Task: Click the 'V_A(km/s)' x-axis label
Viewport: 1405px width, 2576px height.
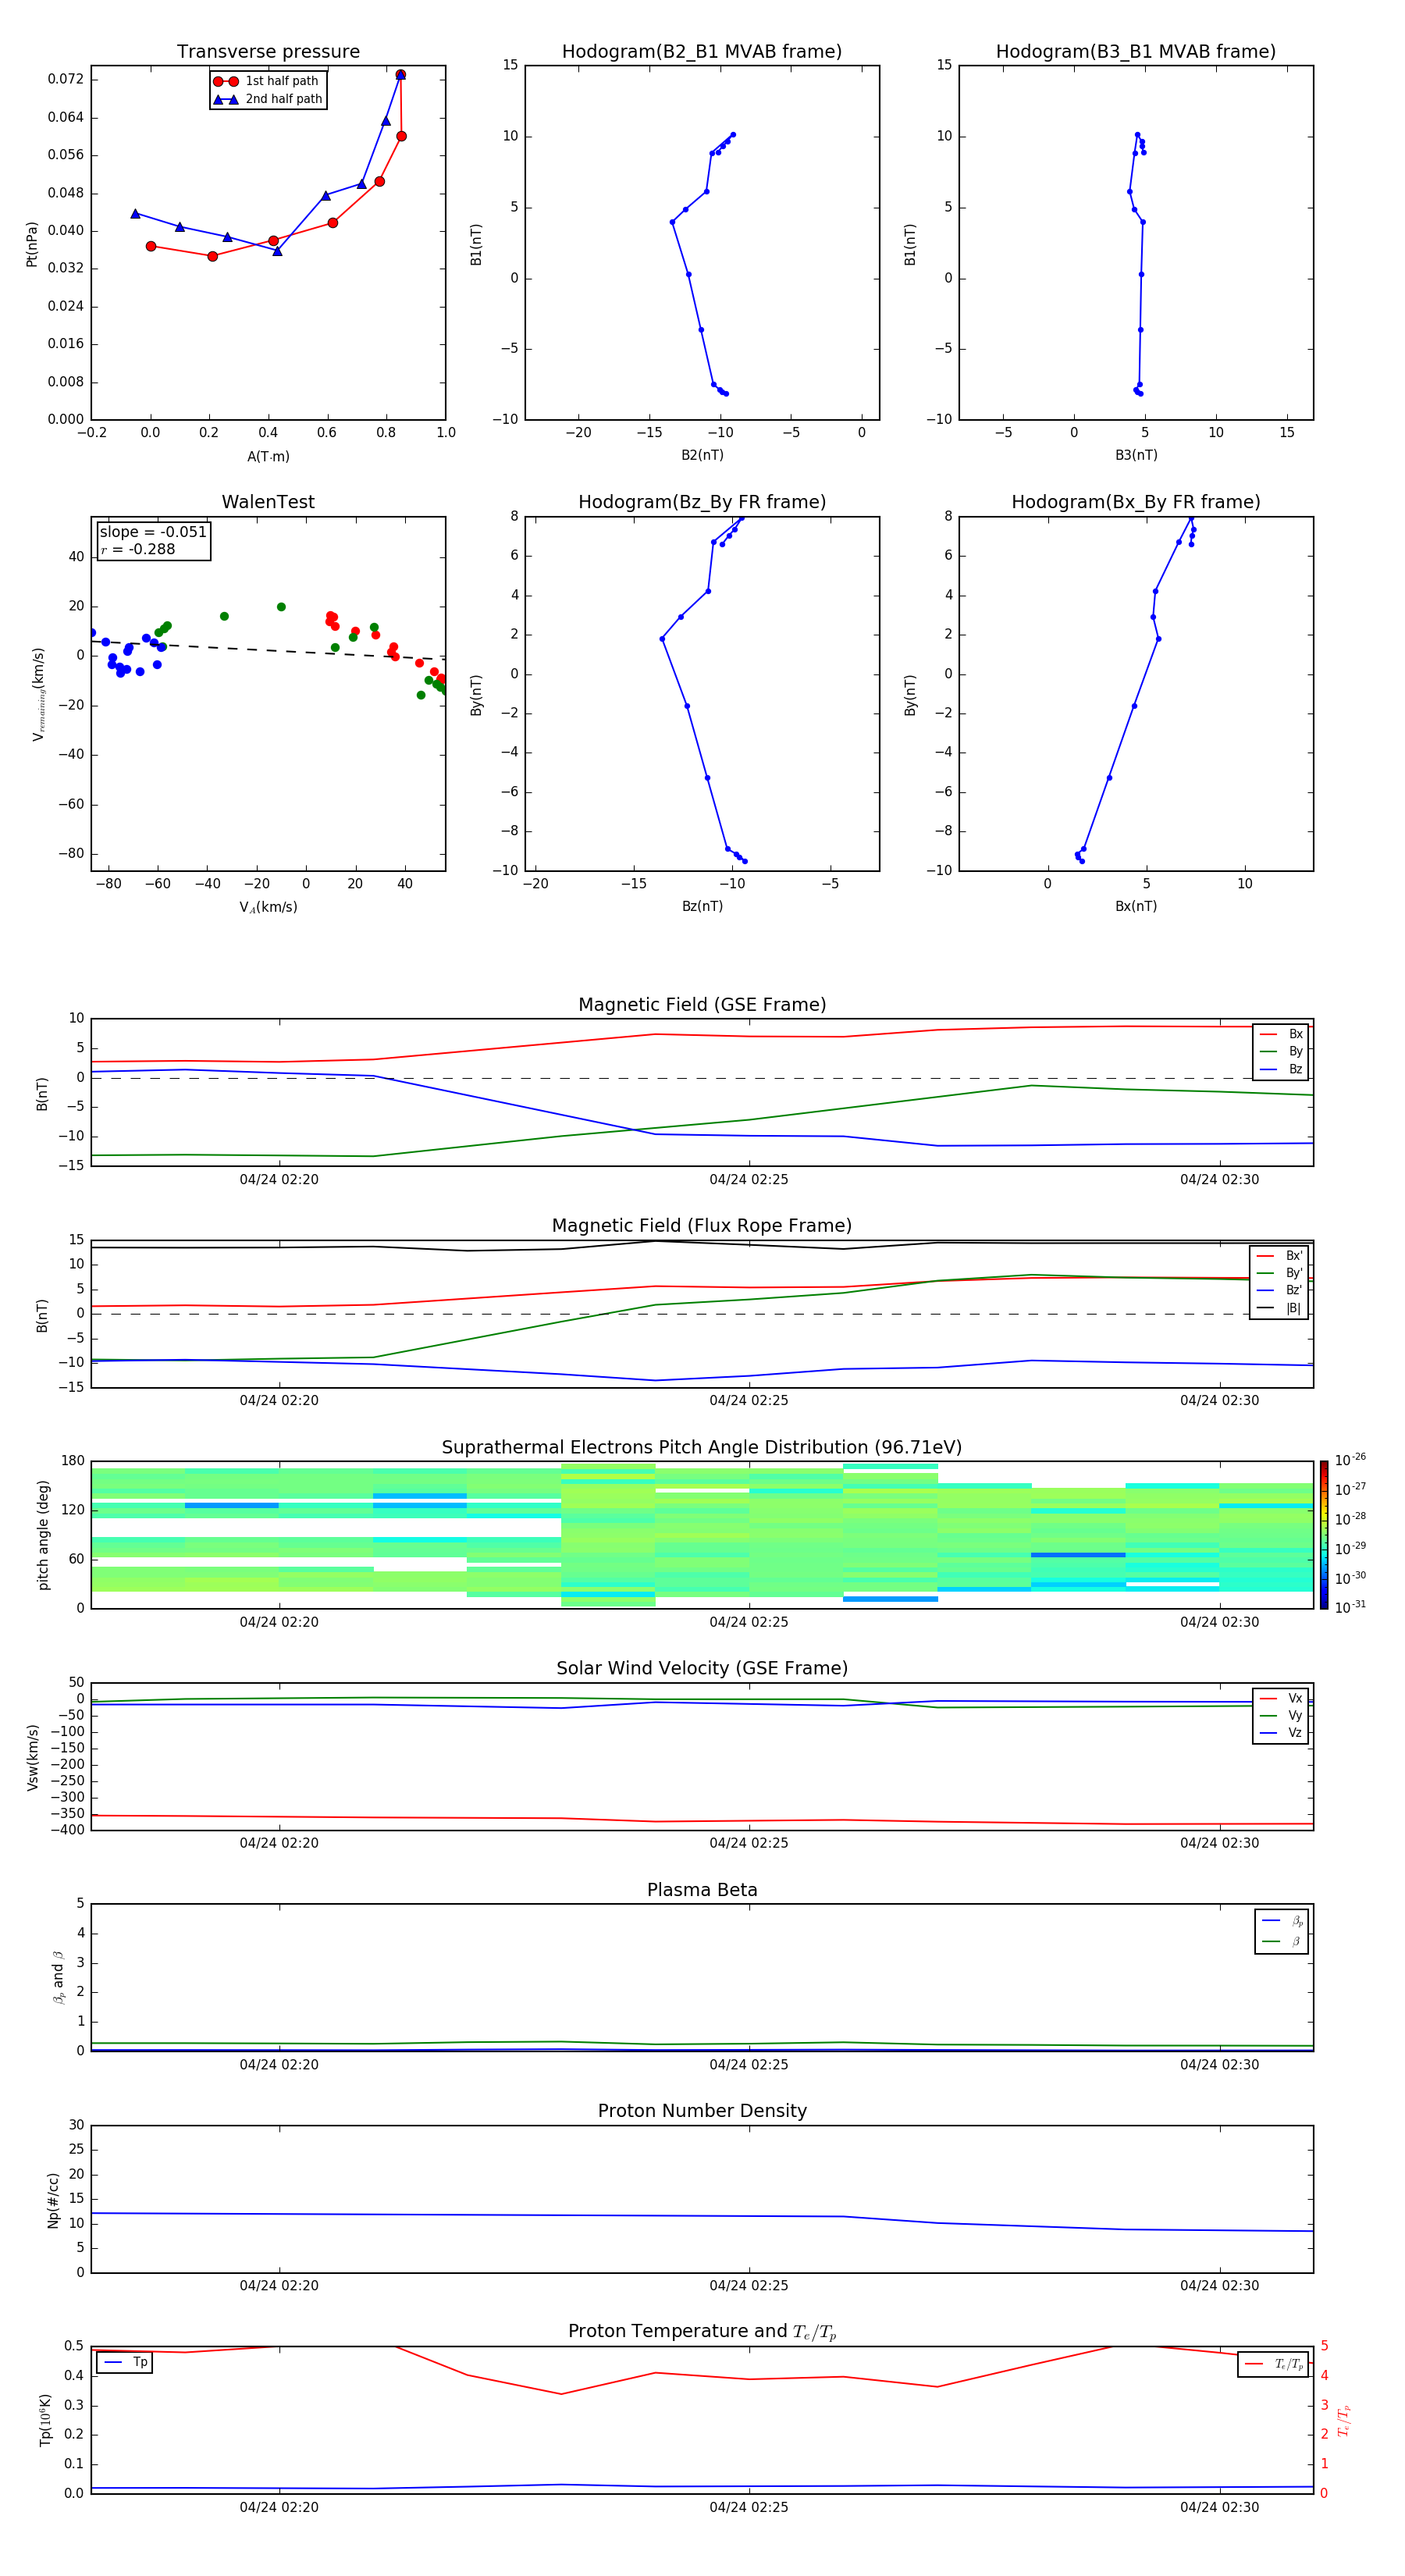Action: (268, 907)
